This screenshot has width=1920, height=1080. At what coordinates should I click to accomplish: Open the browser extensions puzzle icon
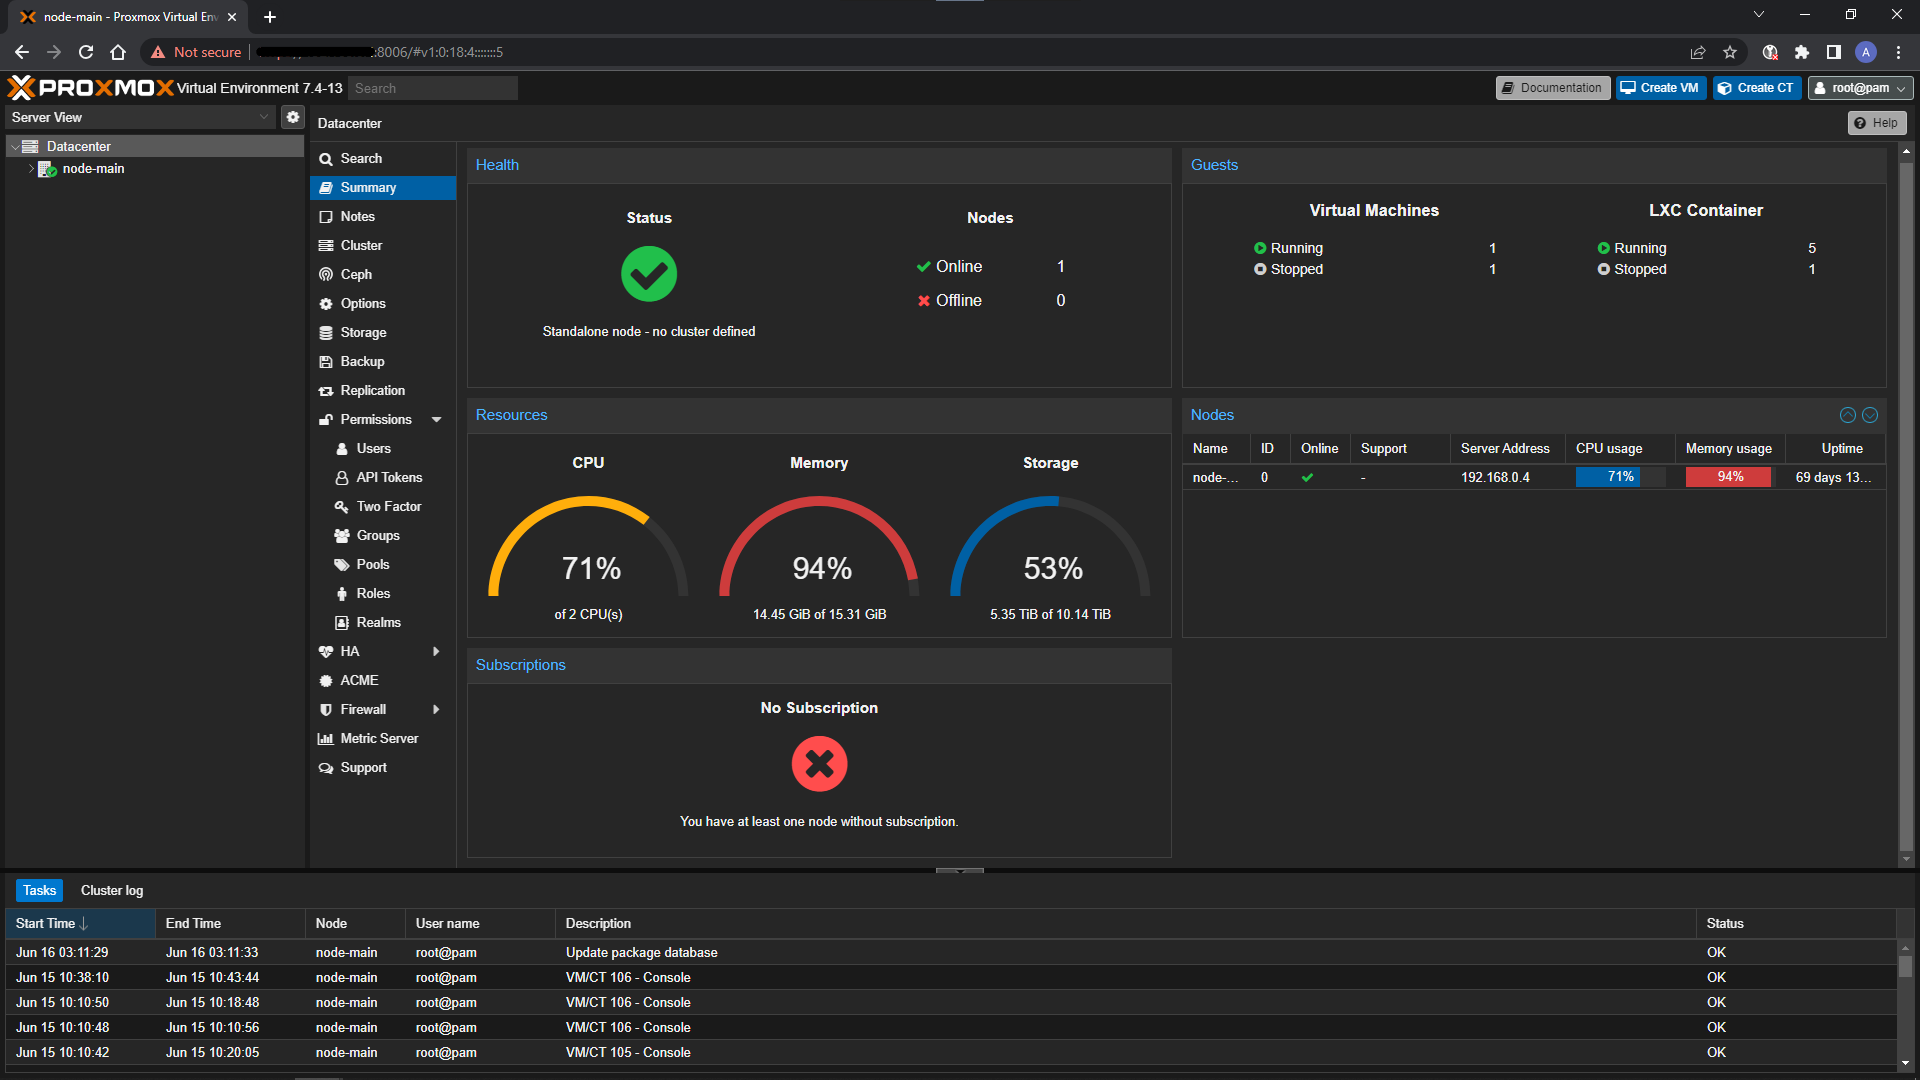click(1802, 52)
